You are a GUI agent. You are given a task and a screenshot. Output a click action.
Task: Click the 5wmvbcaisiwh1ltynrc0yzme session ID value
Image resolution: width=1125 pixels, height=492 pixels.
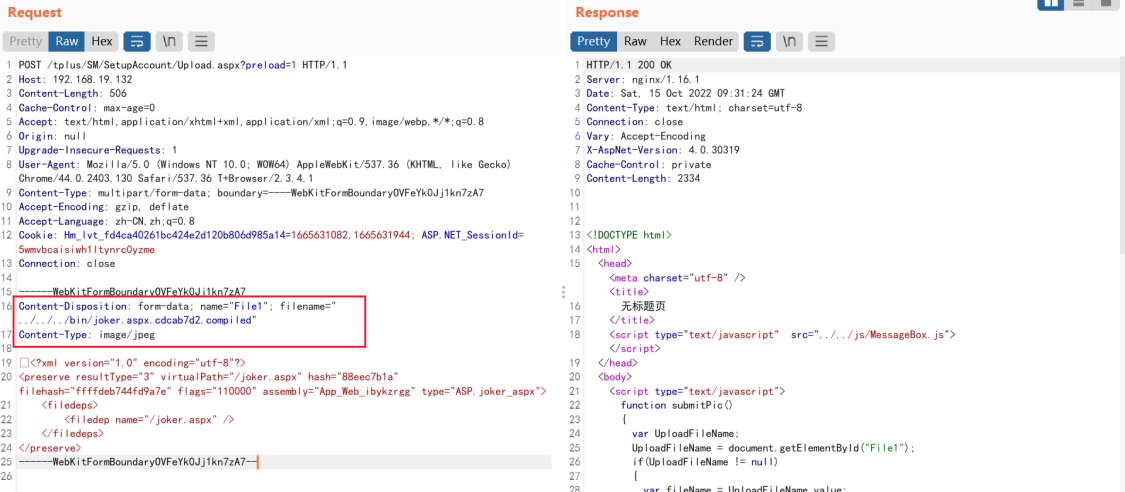(x=87, y=250)
